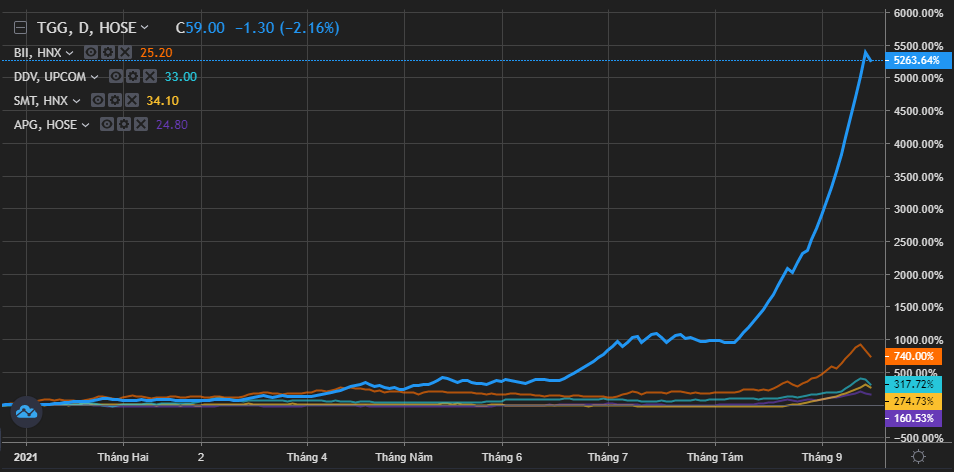Expand the BII, HNX series dropdown
This screenshot has width=954, height=472.
[x=69, y=53]
